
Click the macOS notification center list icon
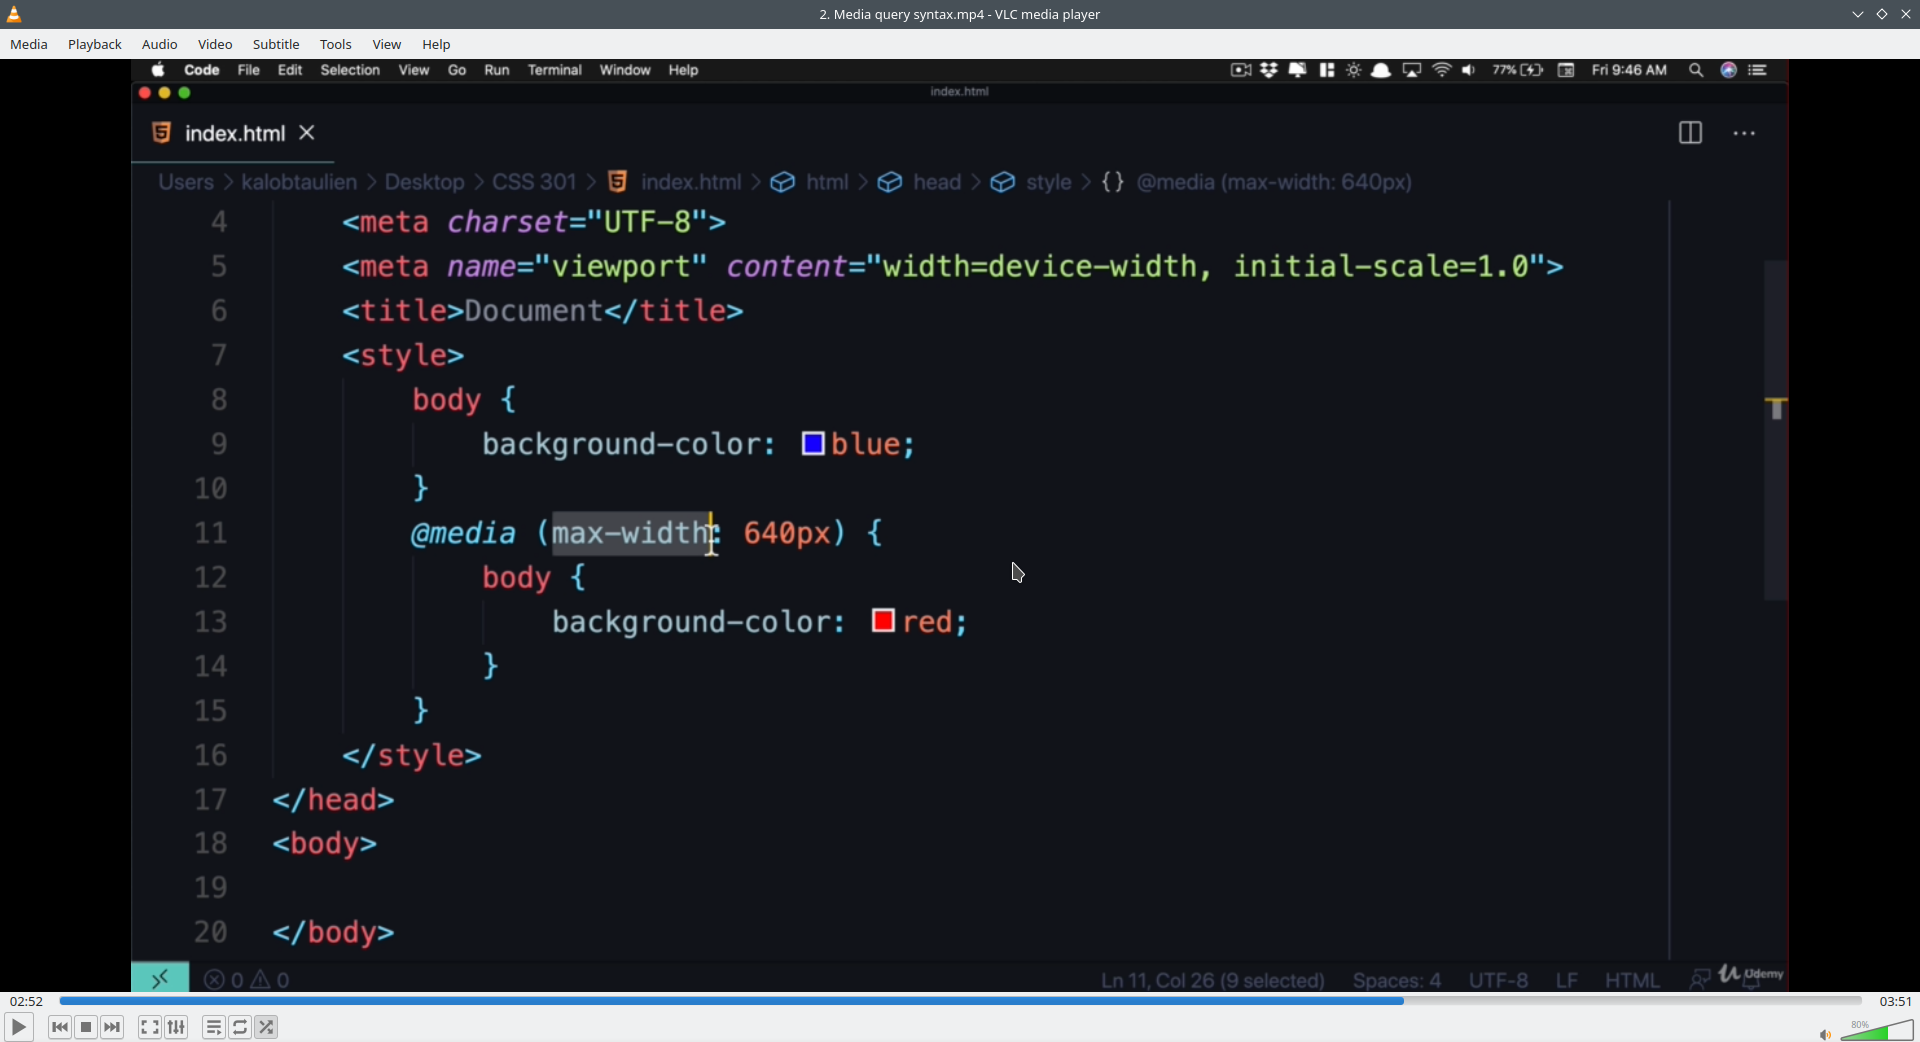1758,70
